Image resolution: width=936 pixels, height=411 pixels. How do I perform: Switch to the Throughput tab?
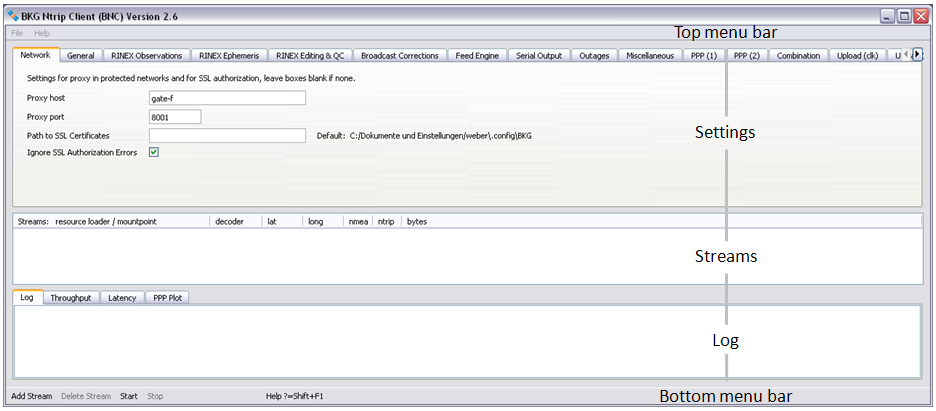(71, 298)
